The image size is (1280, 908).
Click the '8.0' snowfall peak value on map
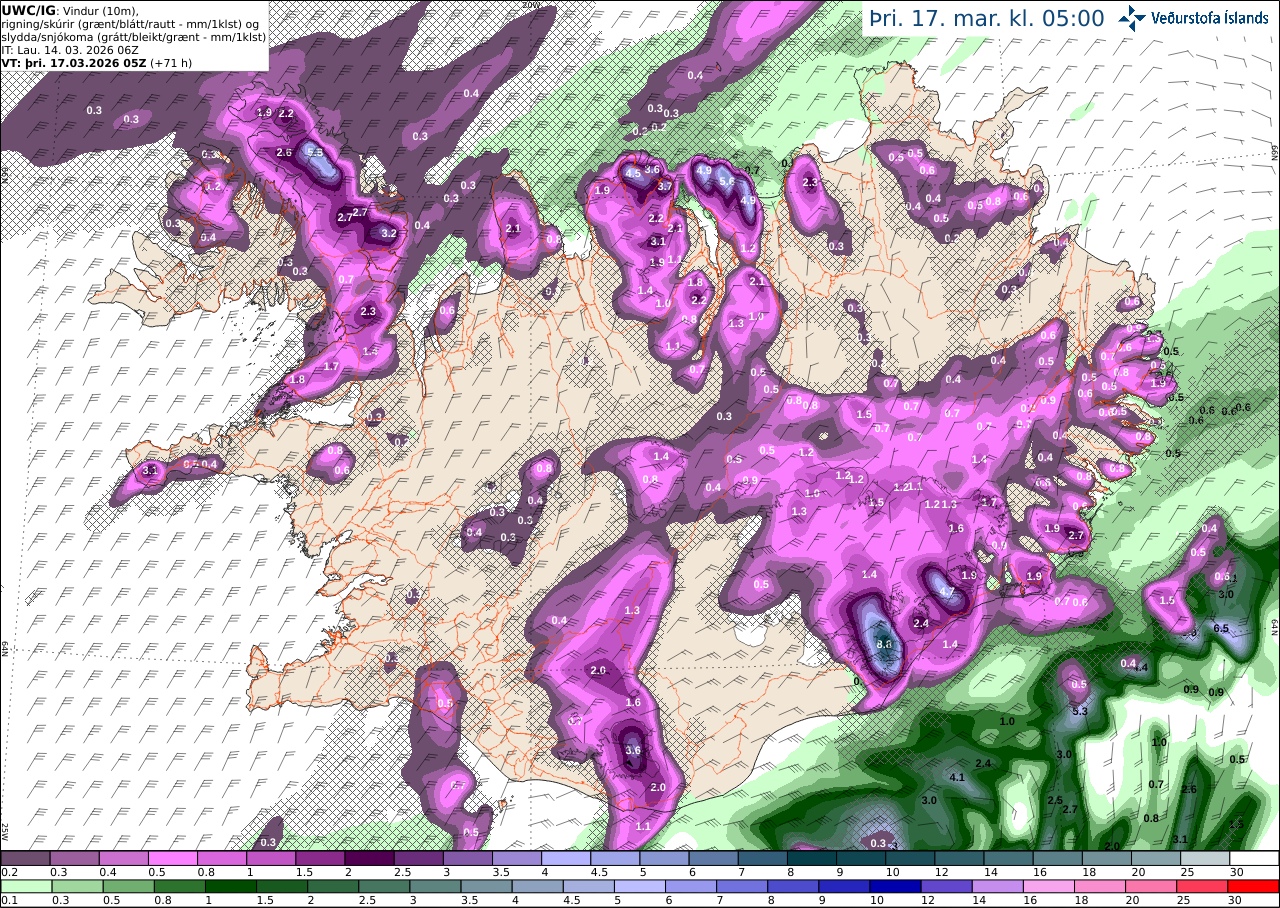[884, 645]
